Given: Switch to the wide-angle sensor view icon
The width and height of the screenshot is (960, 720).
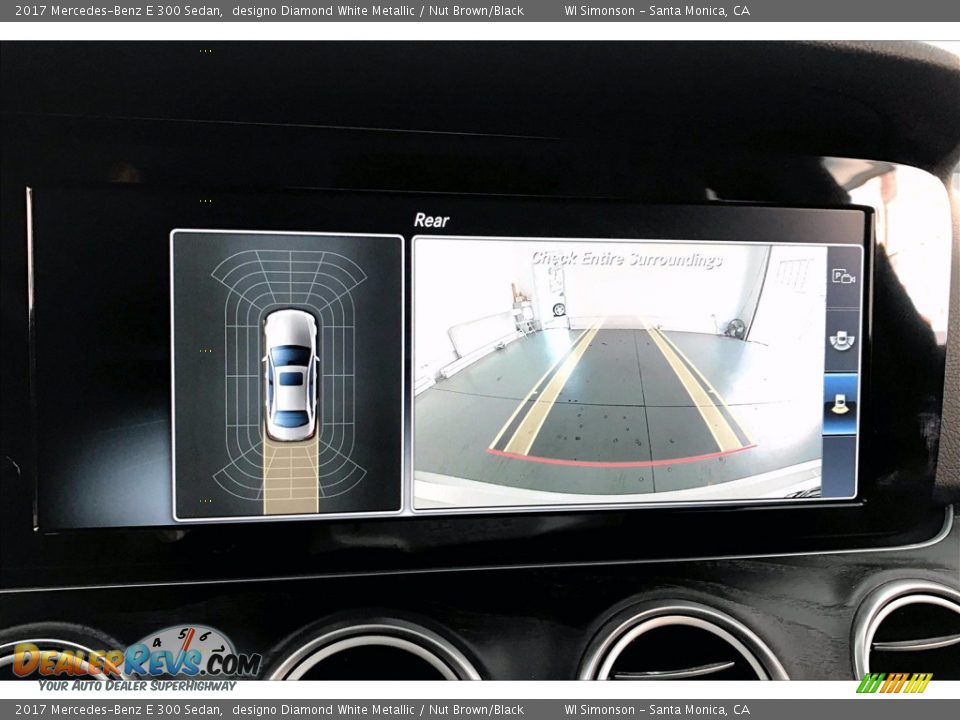Looking at the screenshot, I should coord(842,340).
